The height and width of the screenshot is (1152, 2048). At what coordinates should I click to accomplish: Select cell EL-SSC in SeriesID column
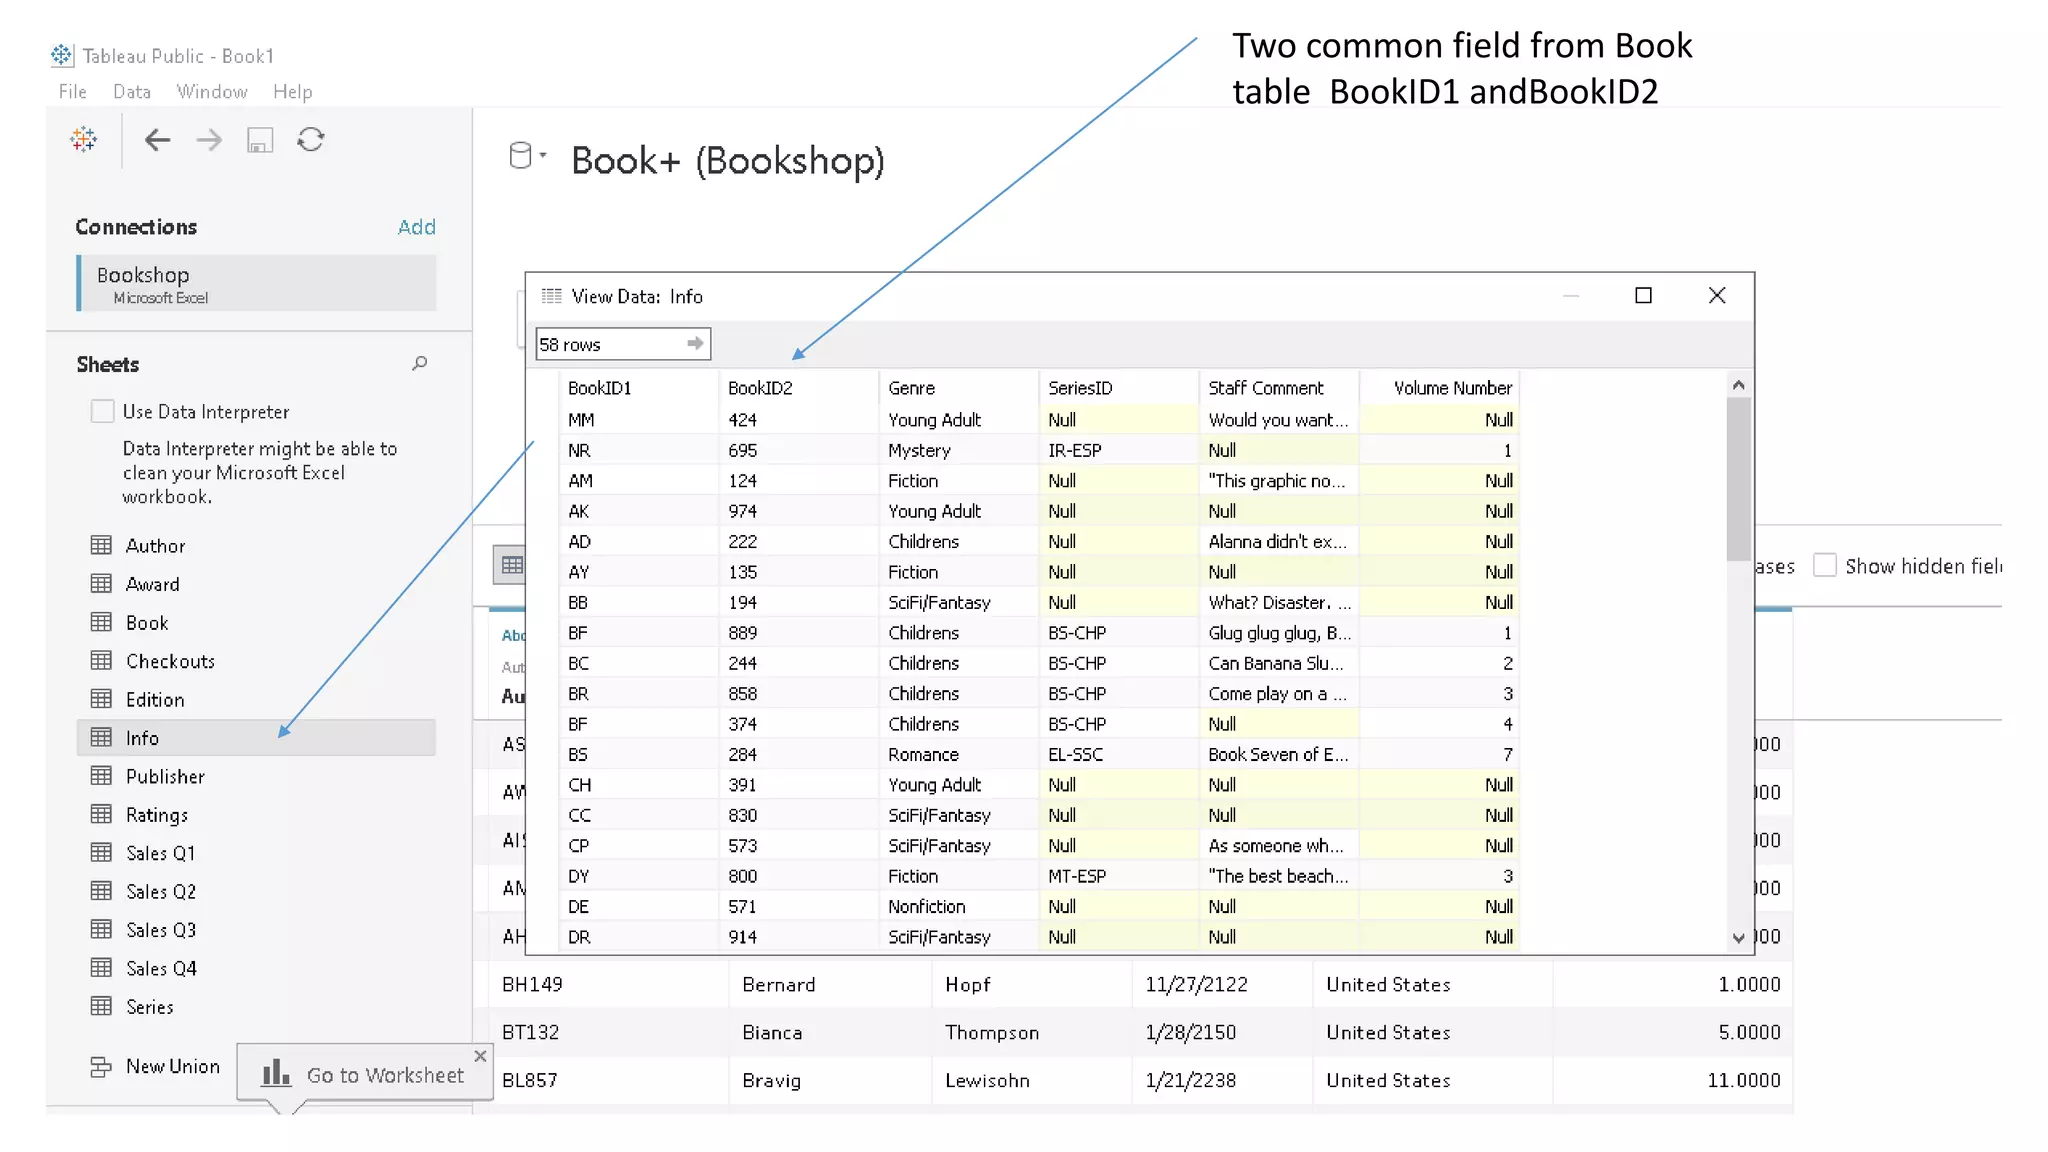point(1118,754)
